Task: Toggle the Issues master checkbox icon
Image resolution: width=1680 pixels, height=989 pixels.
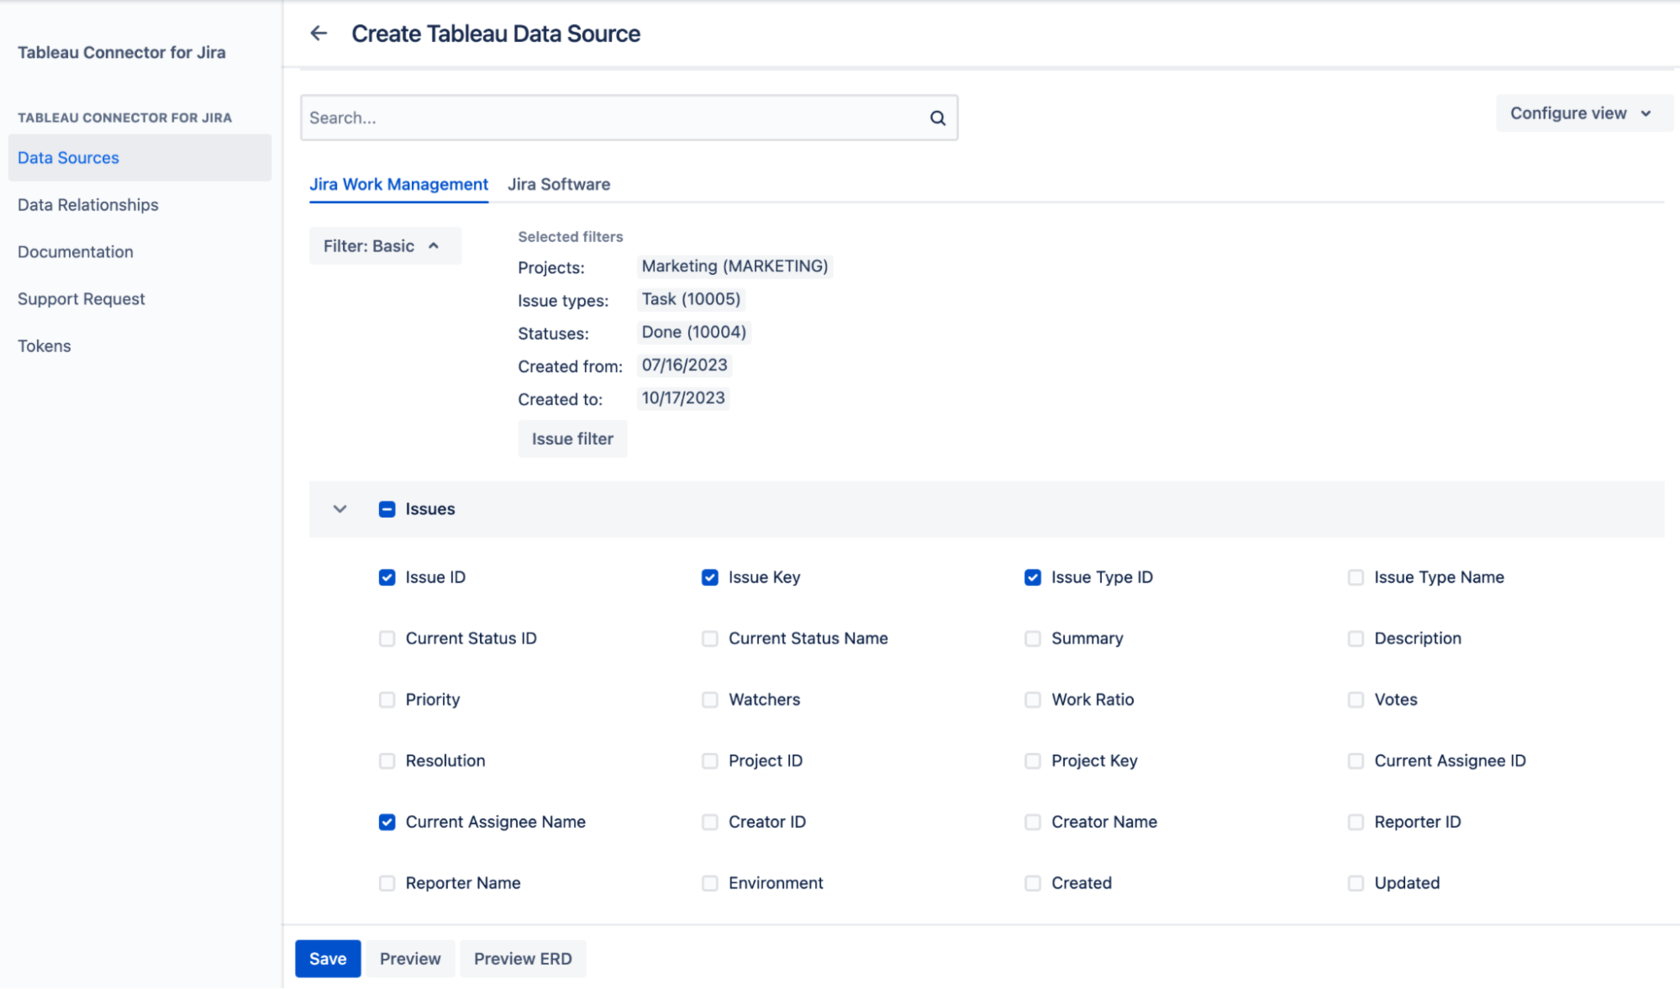Action: 386,509
